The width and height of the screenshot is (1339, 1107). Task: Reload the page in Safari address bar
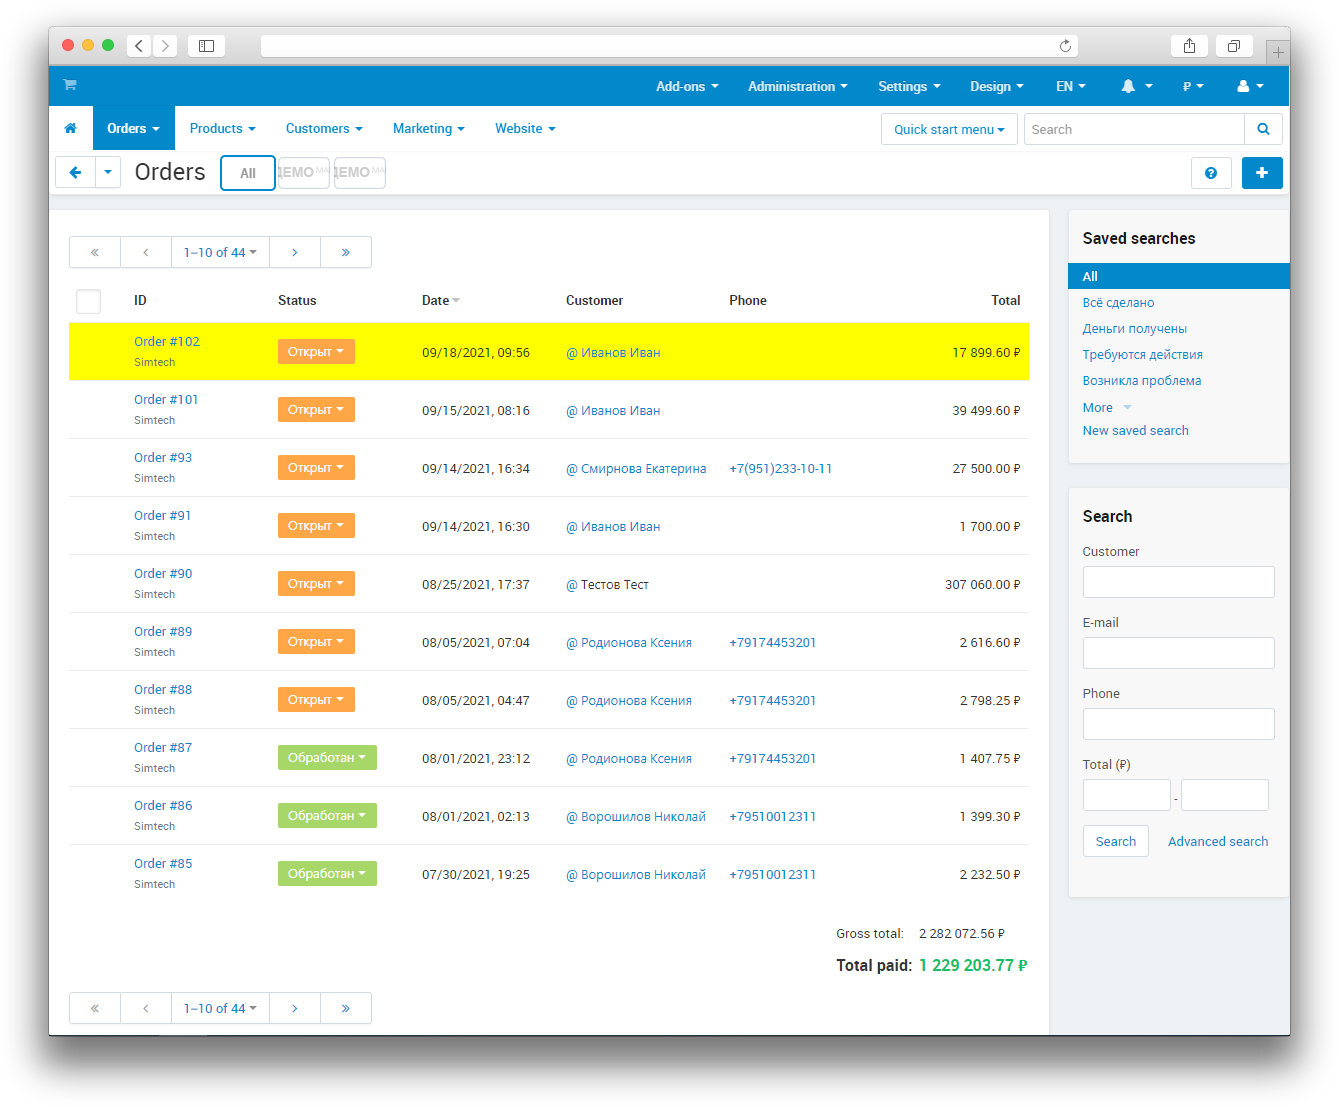click(x=1065, y=46)
